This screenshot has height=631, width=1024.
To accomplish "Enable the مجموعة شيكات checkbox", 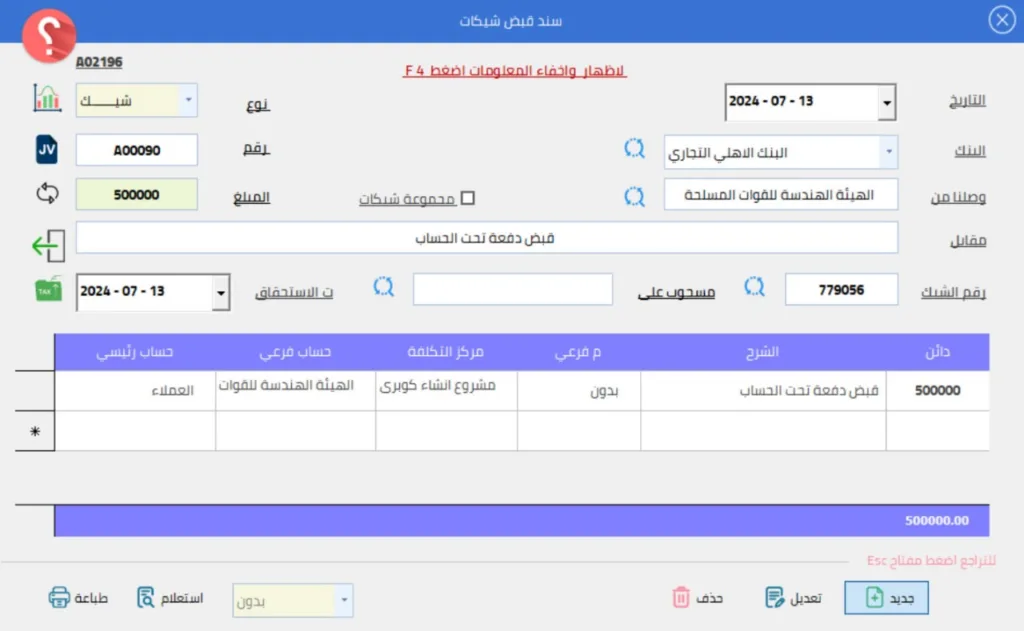I will 467,198.
